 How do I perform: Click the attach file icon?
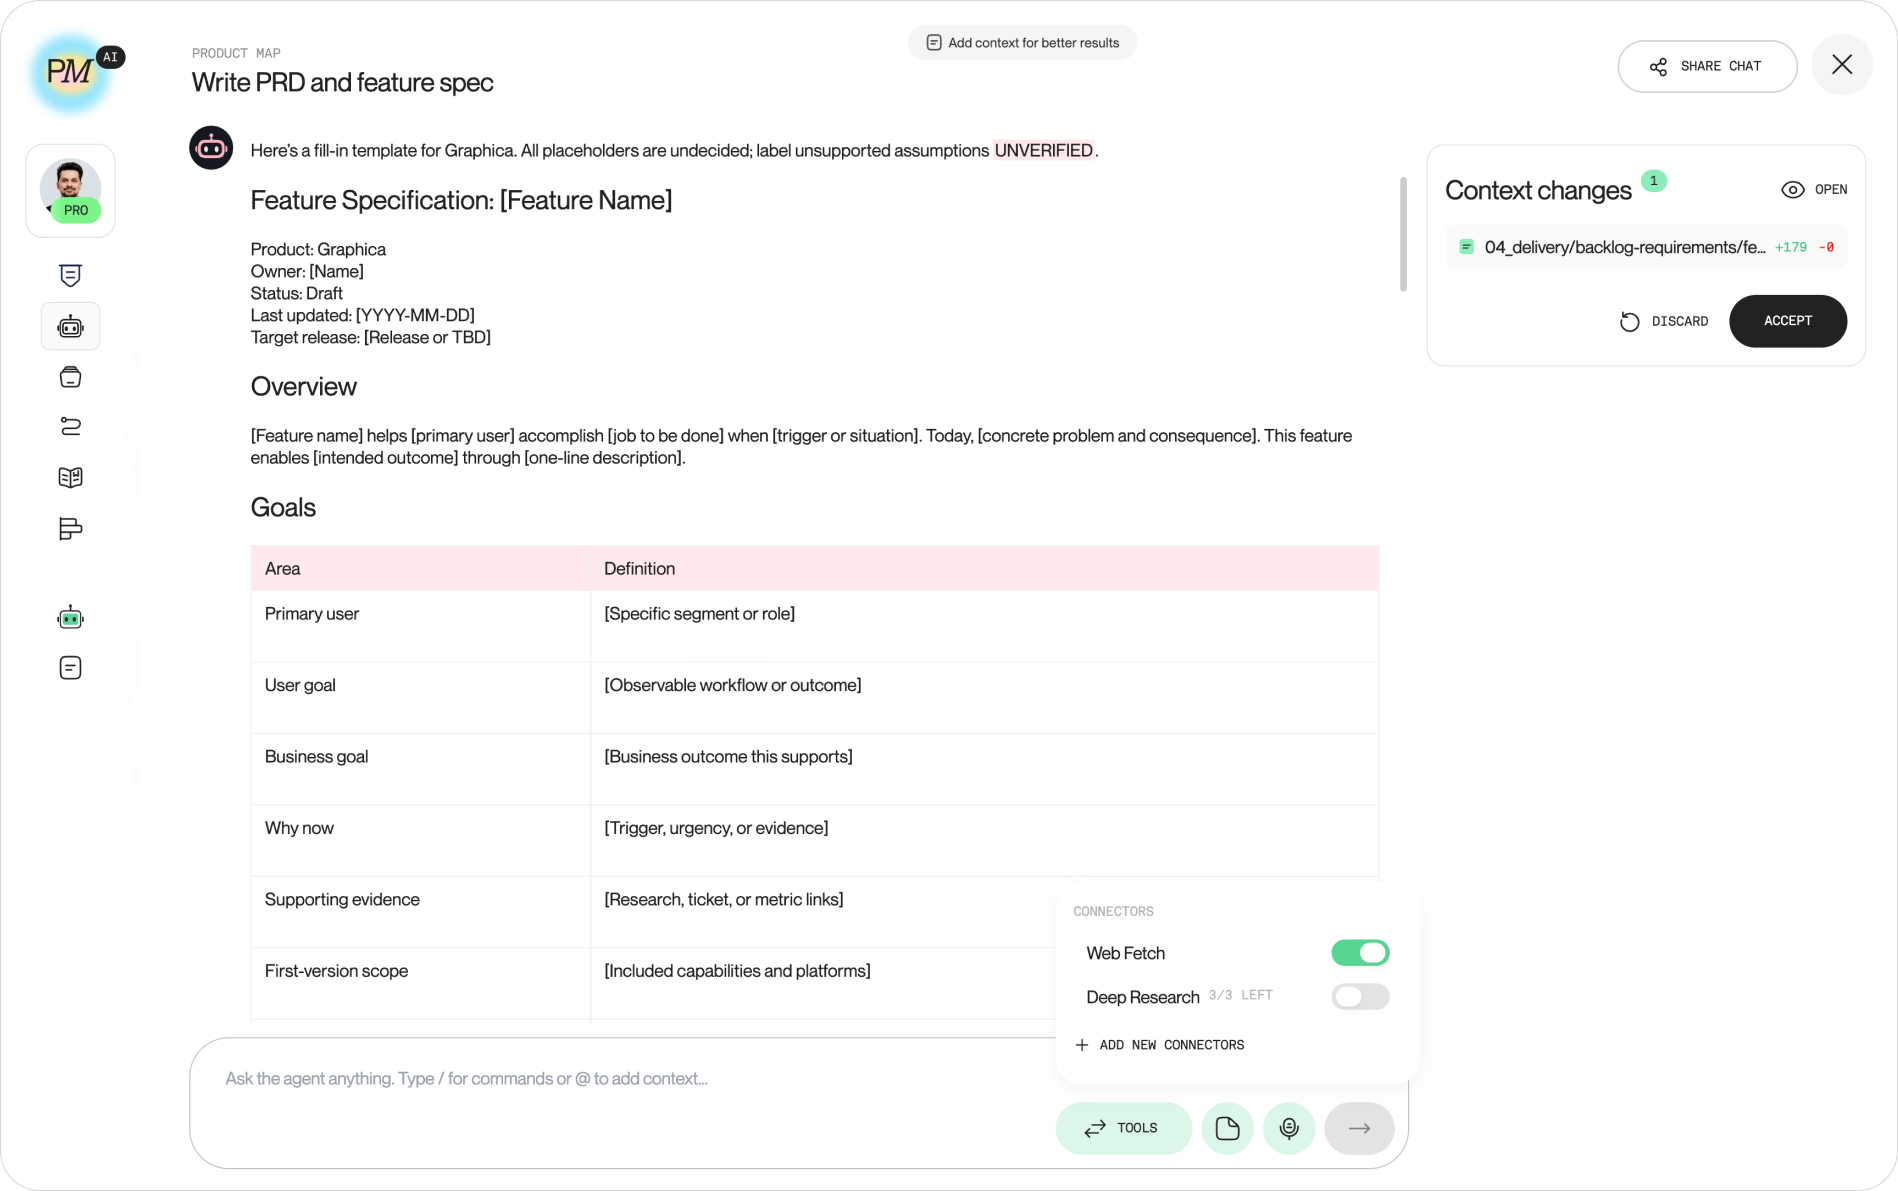click(1227, 1128)
